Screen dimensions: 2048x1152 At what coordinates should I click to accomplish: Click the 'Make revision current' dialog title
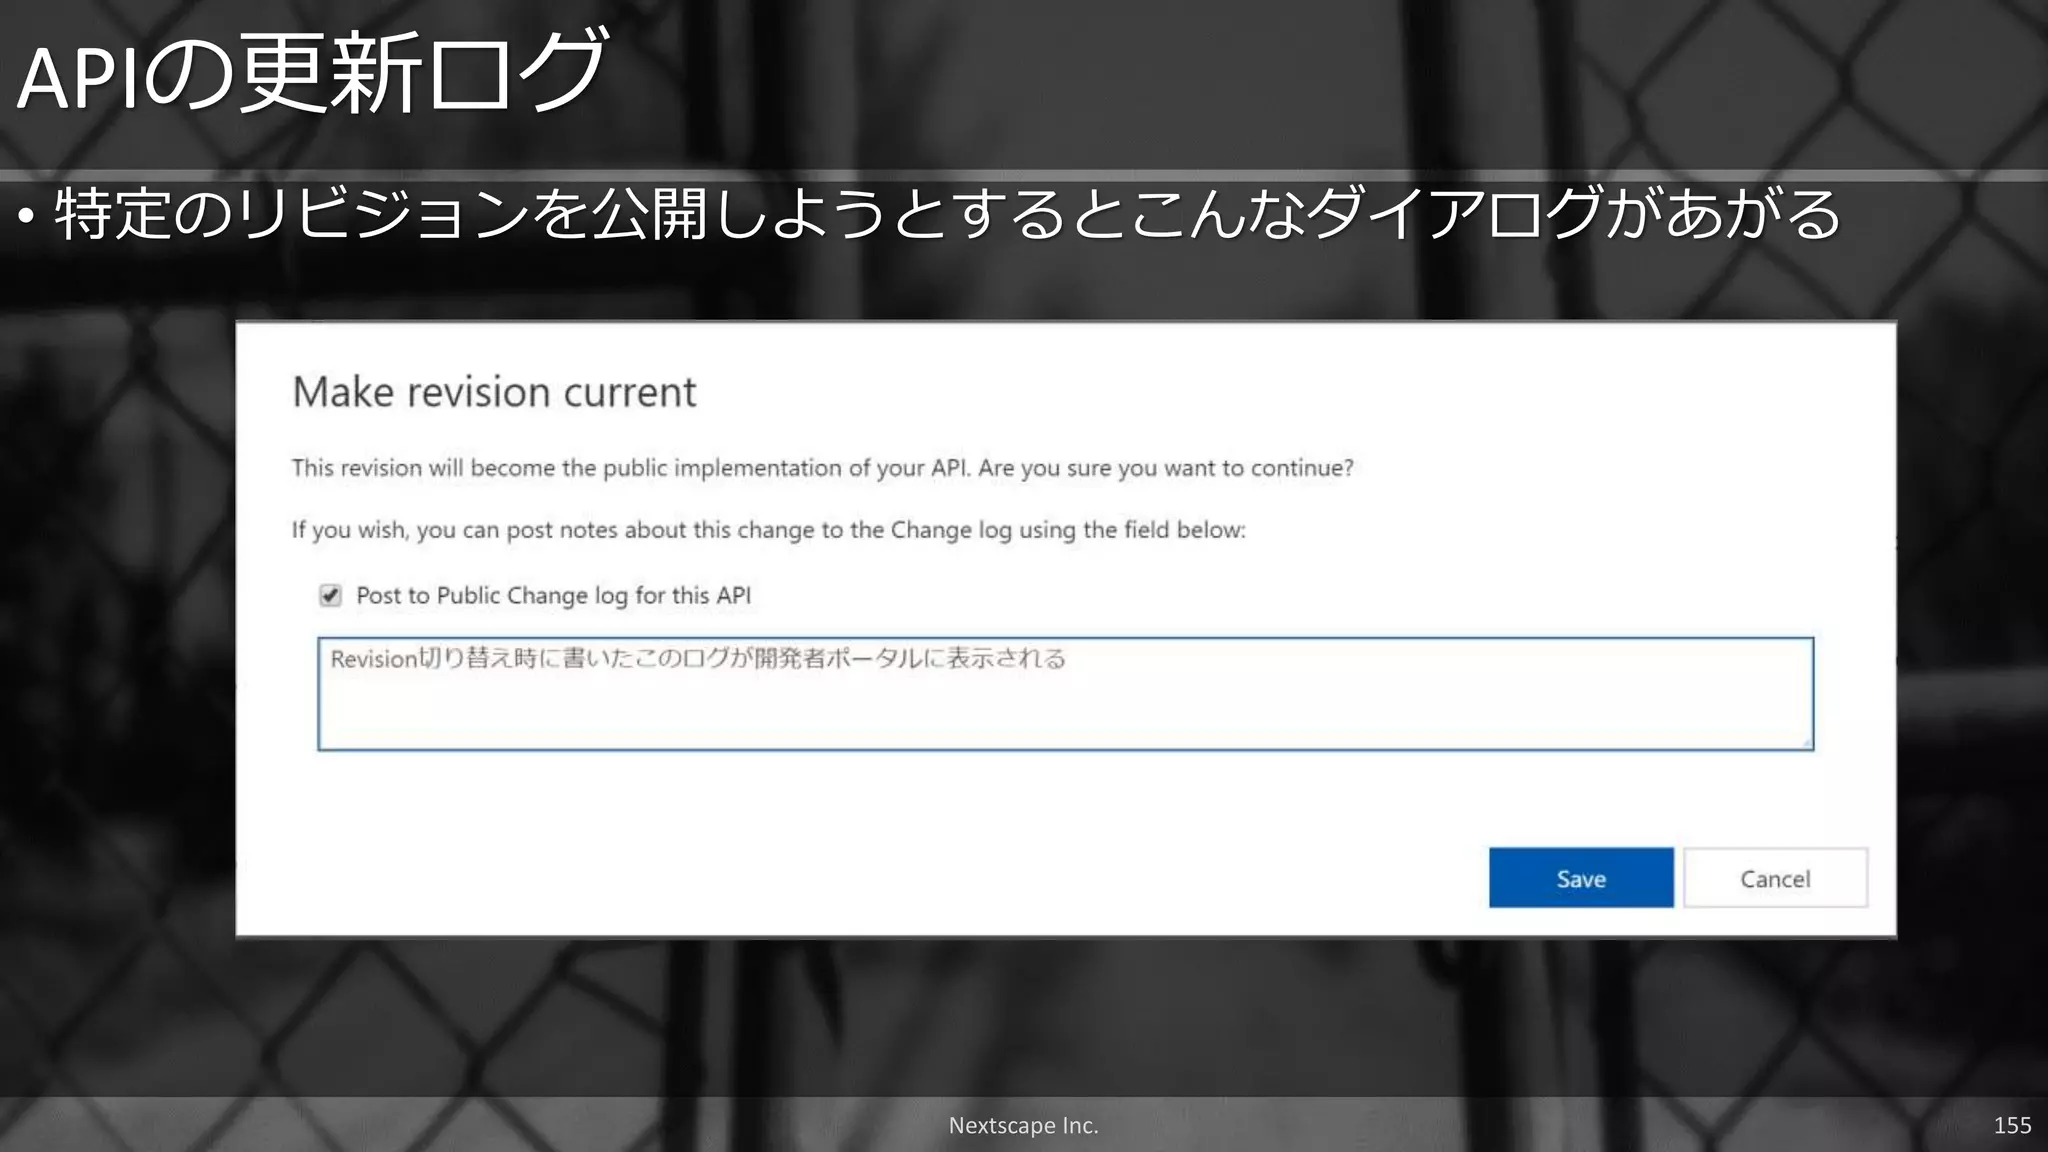[494, 392]
